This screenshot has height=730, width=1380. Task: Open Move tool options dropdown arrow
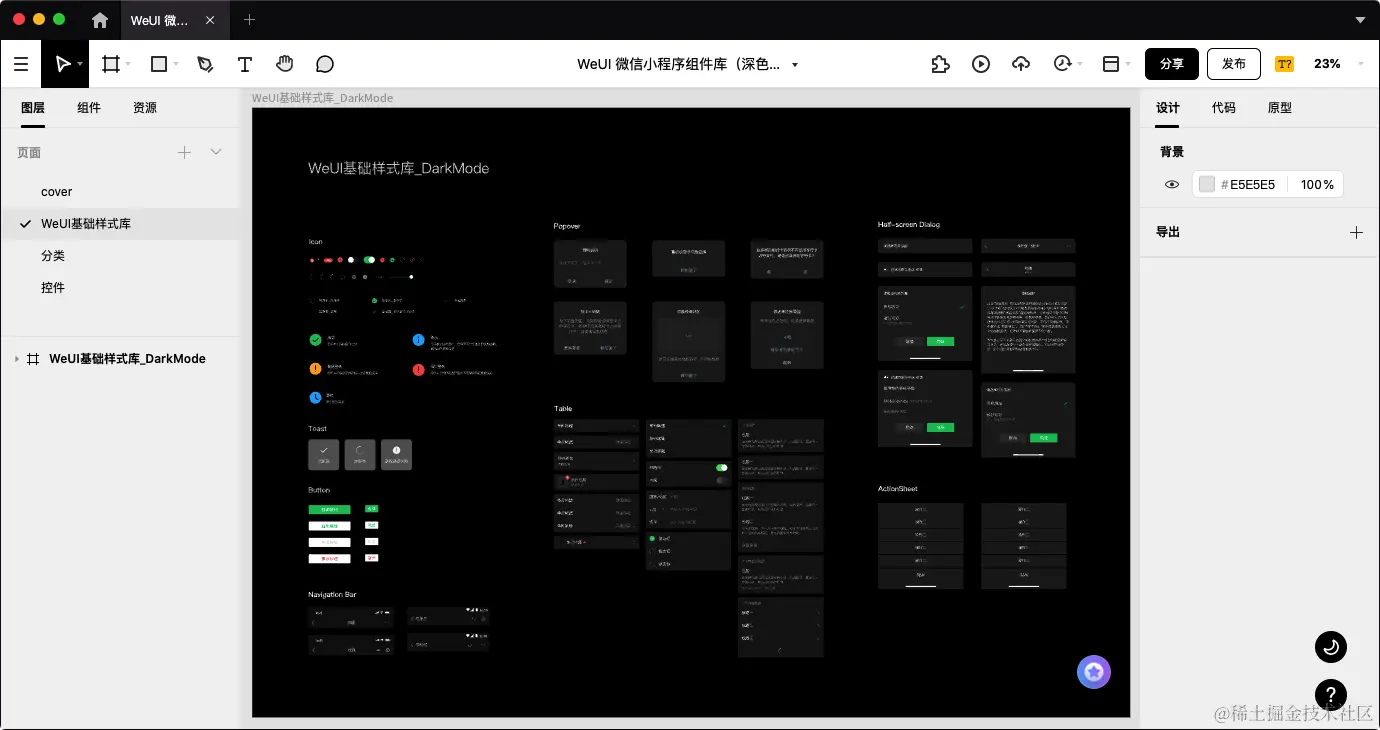[x=79, y=64]
